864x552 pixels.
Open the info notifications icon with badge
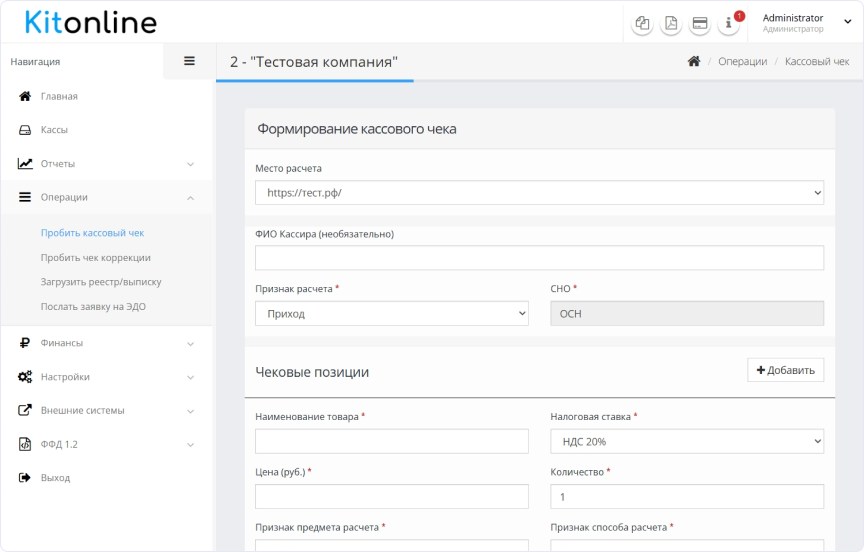pos(729,23)
